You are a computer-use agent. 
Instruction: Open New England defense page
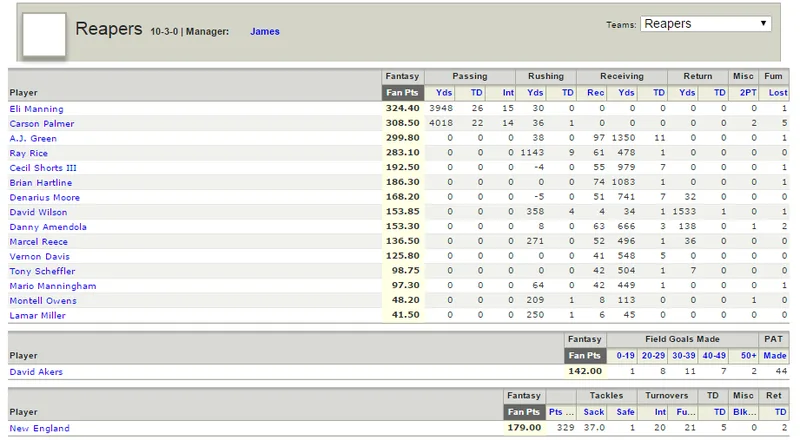coord(39,429)
